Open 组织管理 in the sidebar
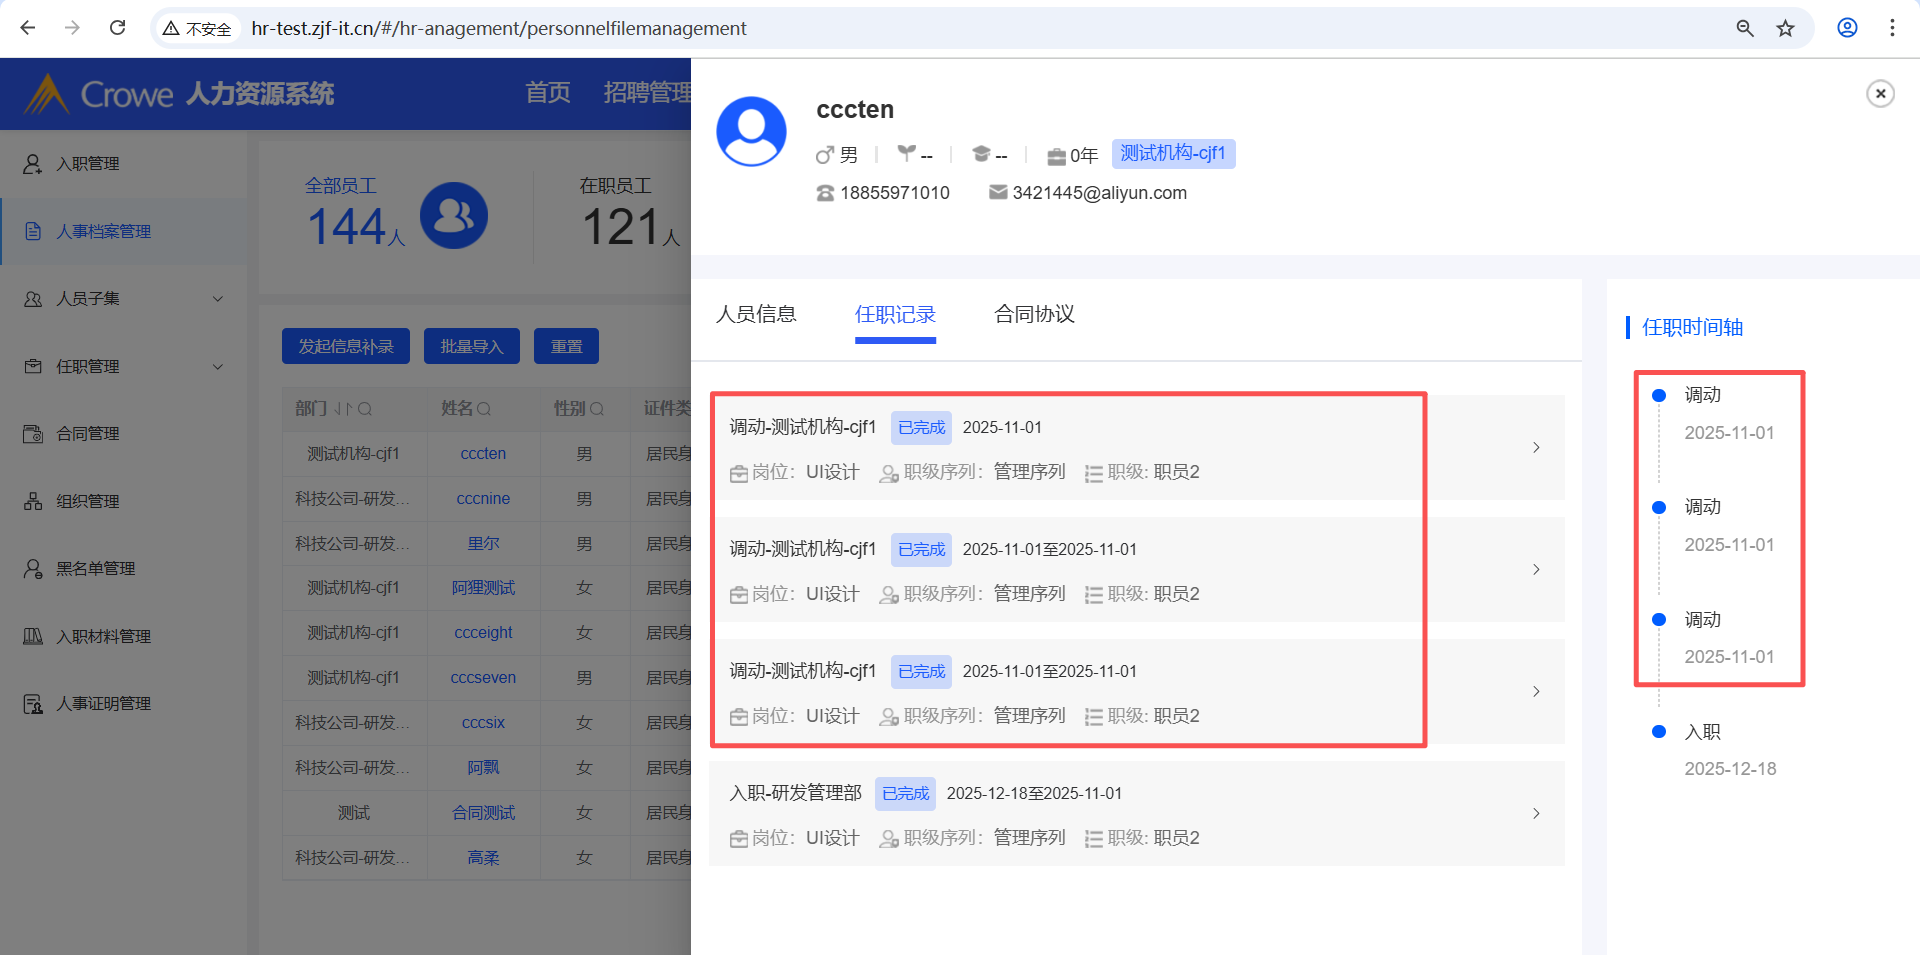The image size is (1920, 955). tap(88, 501)
